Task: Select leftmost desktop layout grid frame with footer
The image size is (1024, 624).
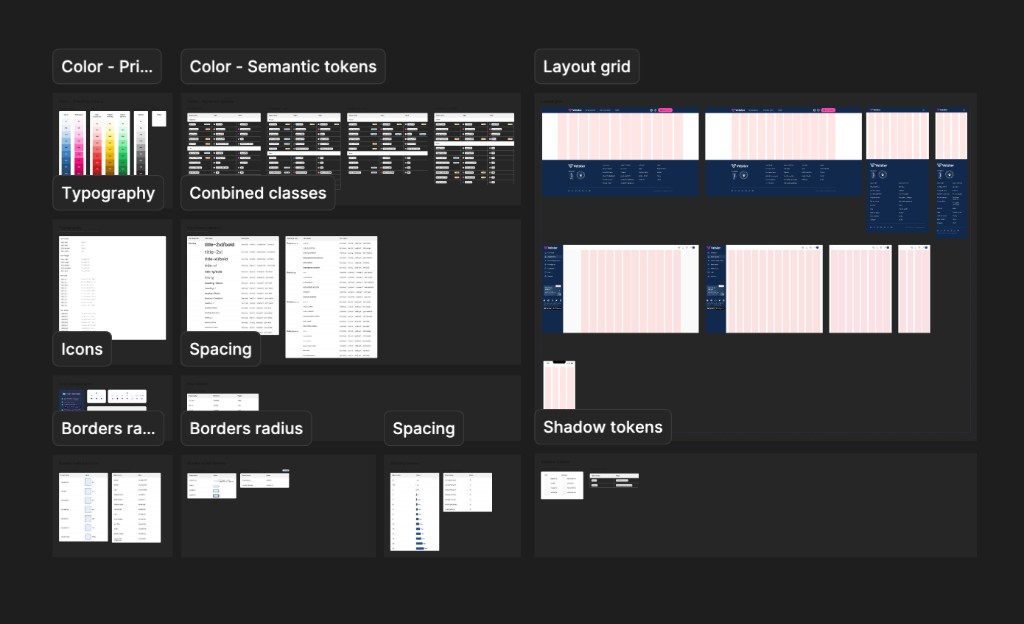Action: tap(620, 151)
